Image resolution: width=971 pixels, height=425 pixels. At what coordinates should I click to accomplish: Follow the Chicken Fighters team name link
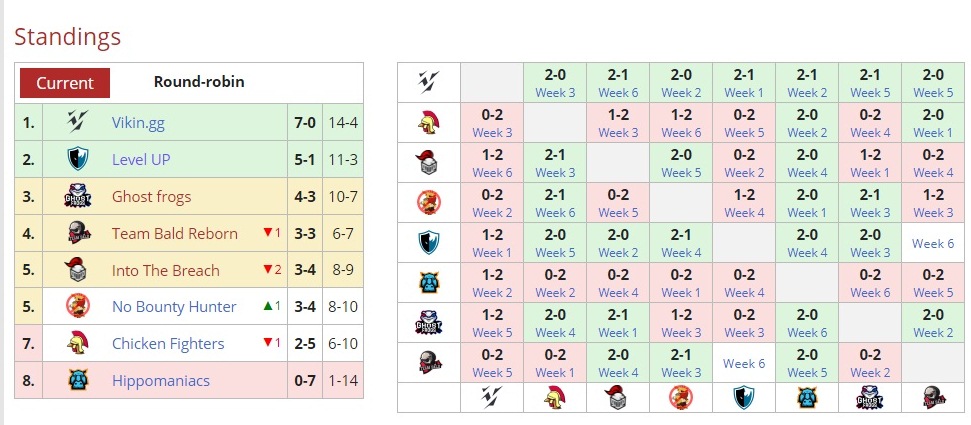tap(168, 343)
